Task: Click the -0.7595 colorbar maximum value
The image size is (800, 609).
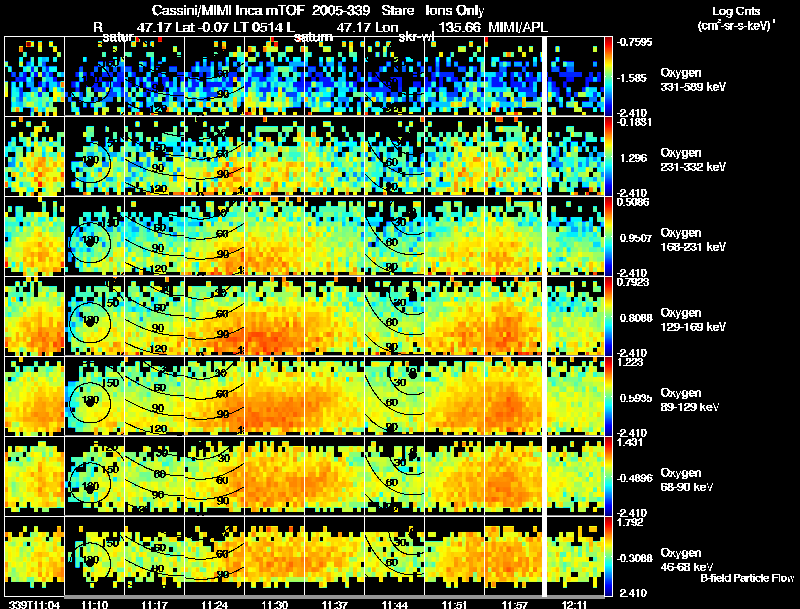Action: tap(634, 42)
